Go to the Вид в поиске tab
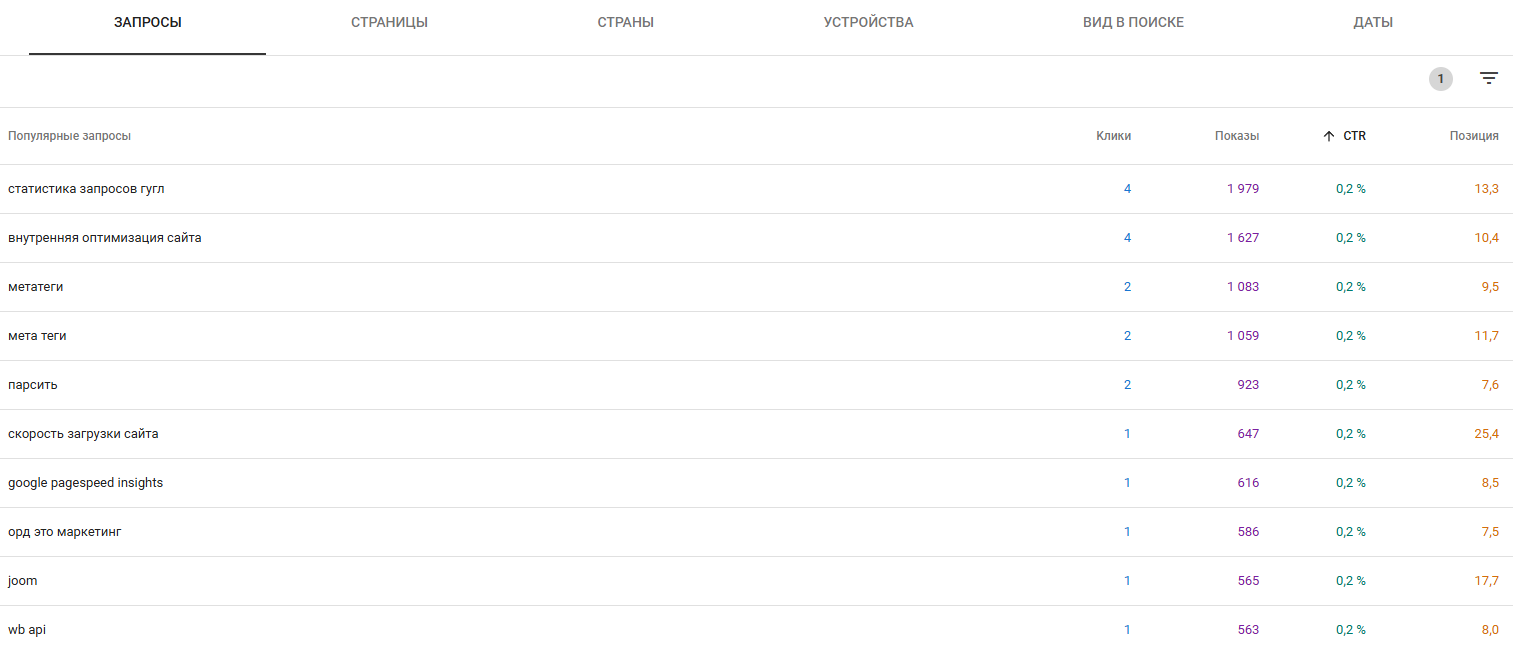The image size is (1513, 649). pyautogui.click(x=1133, y=22)
